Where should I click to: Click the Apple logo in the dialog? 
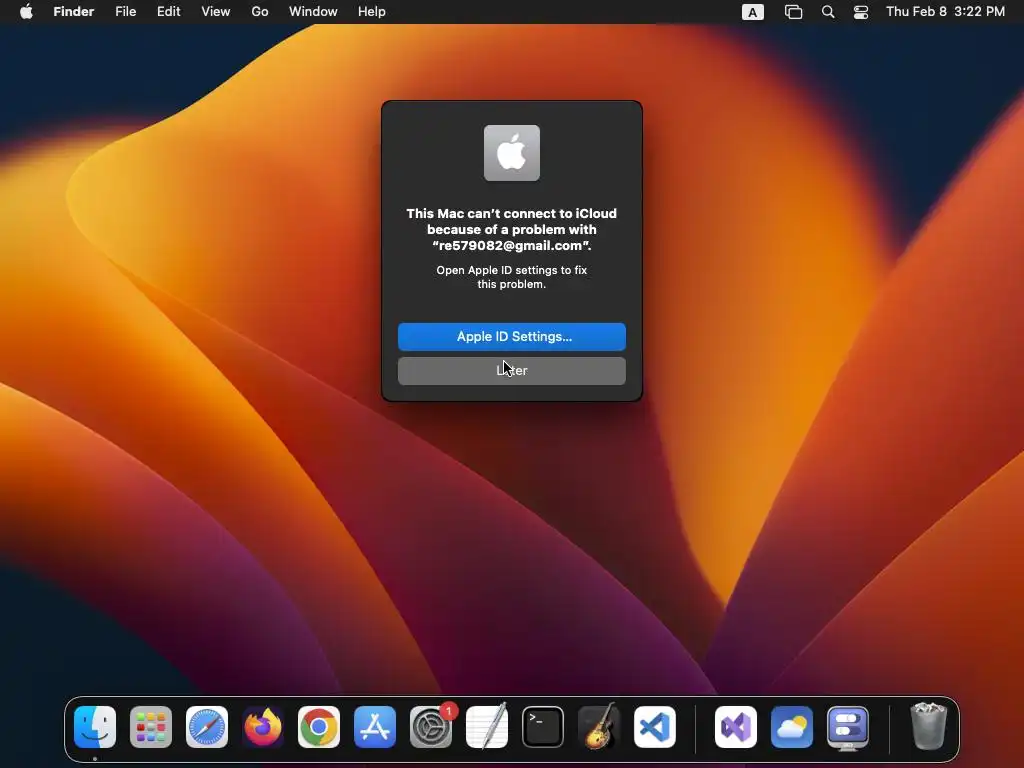[512, 153]
